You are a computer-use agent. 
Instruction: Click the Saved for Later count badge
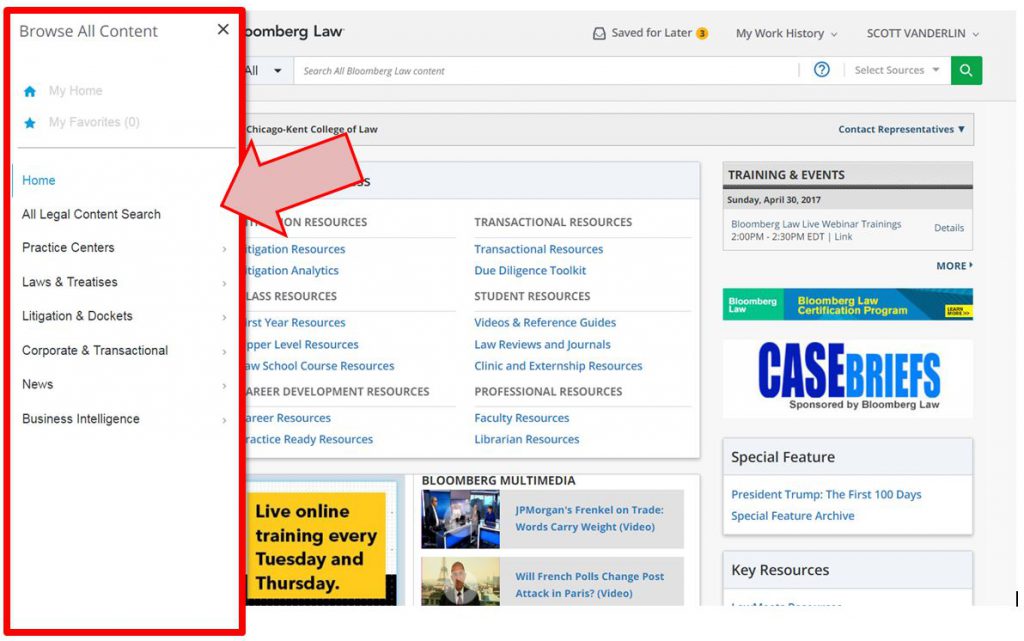(x=702, y=33)
